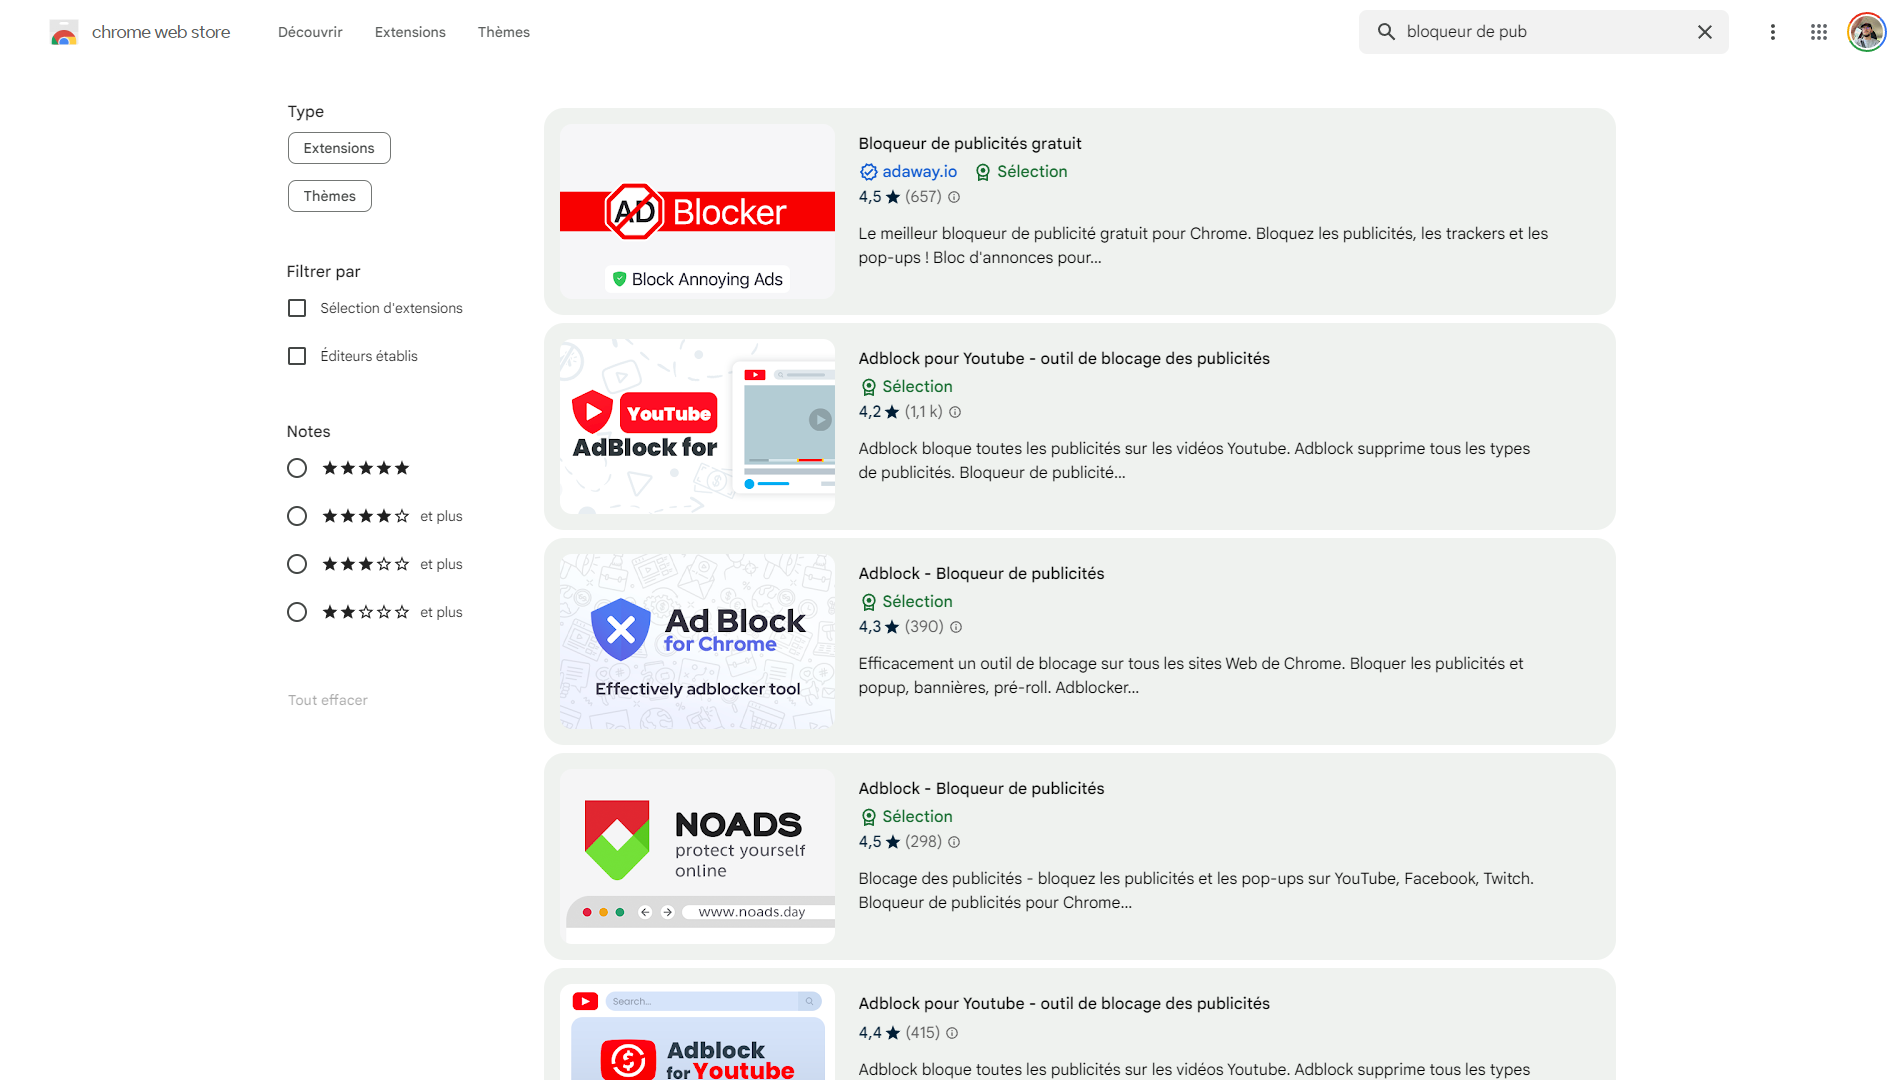Image resolution: width=1903 pixels, height=1080 pixels.
Task: Open the Google apps grid
Action: (1819, 32)
